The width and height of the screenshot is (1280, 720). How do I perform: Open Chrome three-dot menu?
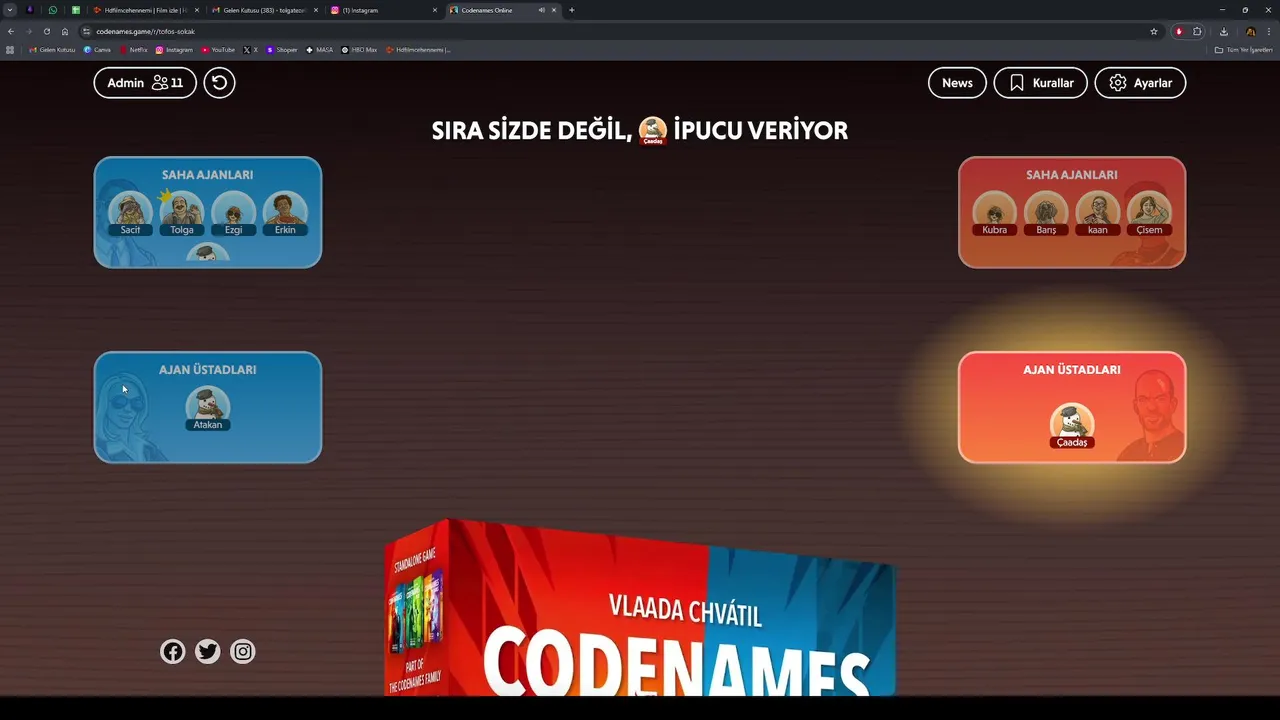(1269, 31)
